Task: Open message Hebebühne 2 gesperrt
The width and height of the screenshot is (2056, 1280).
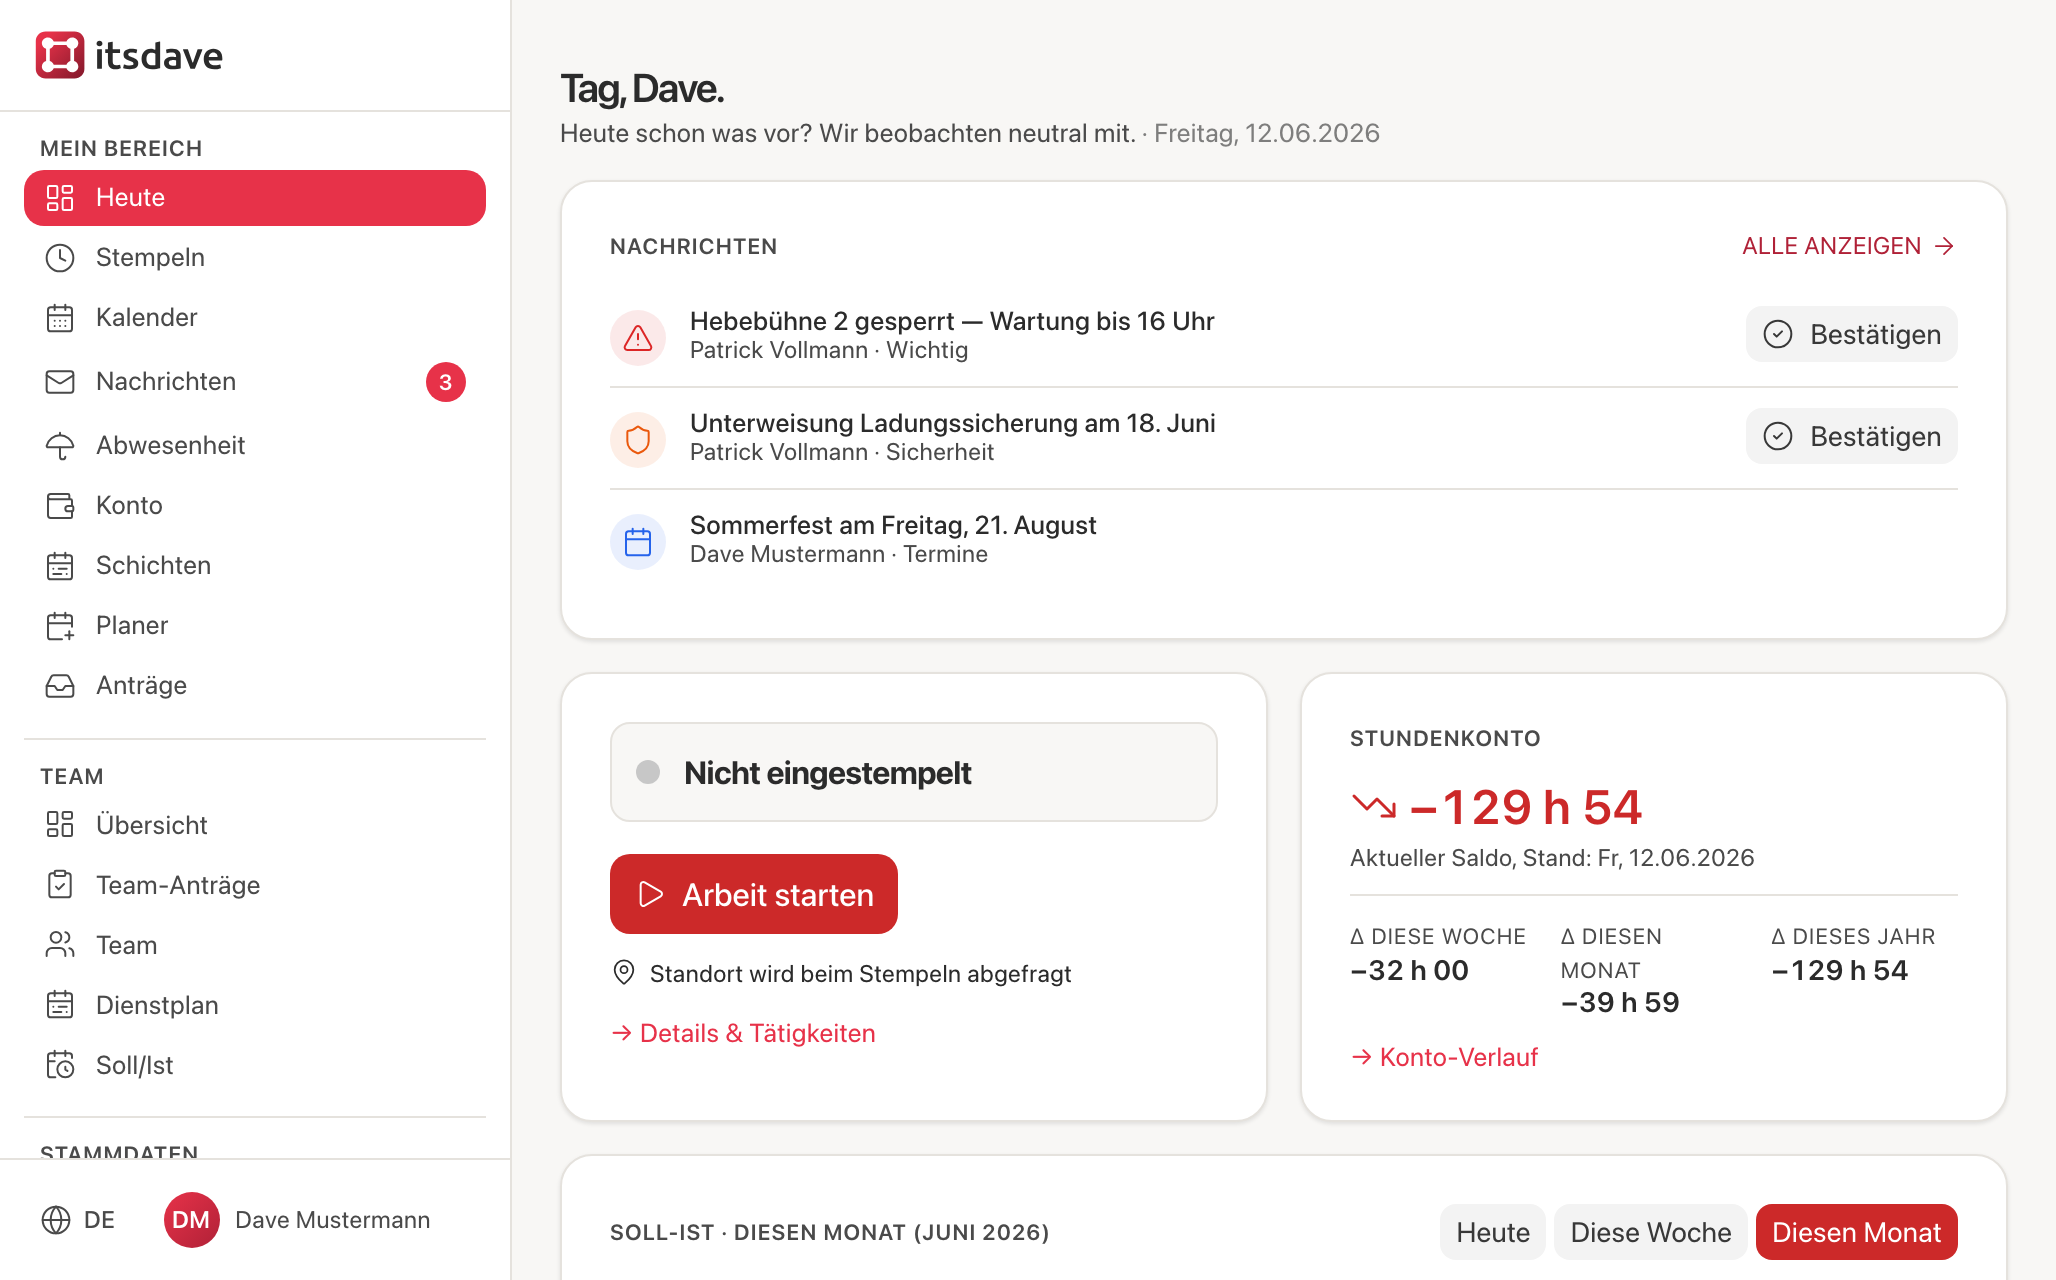Action: (x=952, y=321)
